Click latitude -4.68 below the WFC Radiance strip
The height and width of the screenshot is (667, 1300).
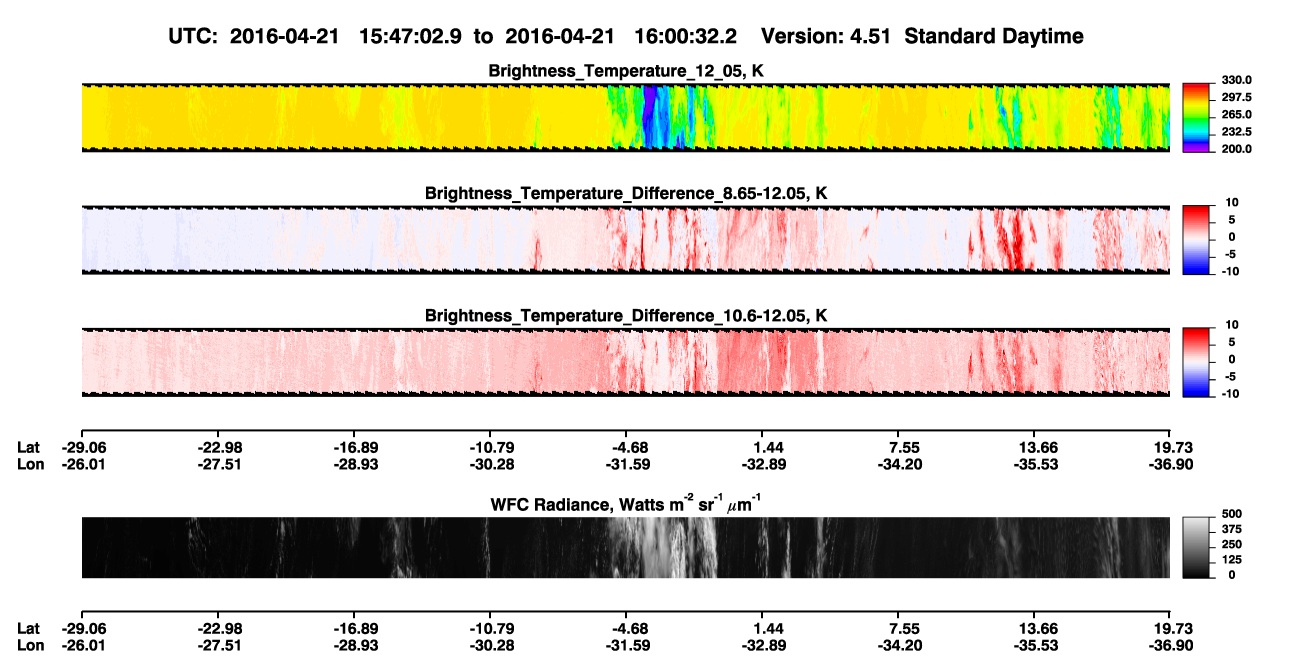click(x=630, y=628)
